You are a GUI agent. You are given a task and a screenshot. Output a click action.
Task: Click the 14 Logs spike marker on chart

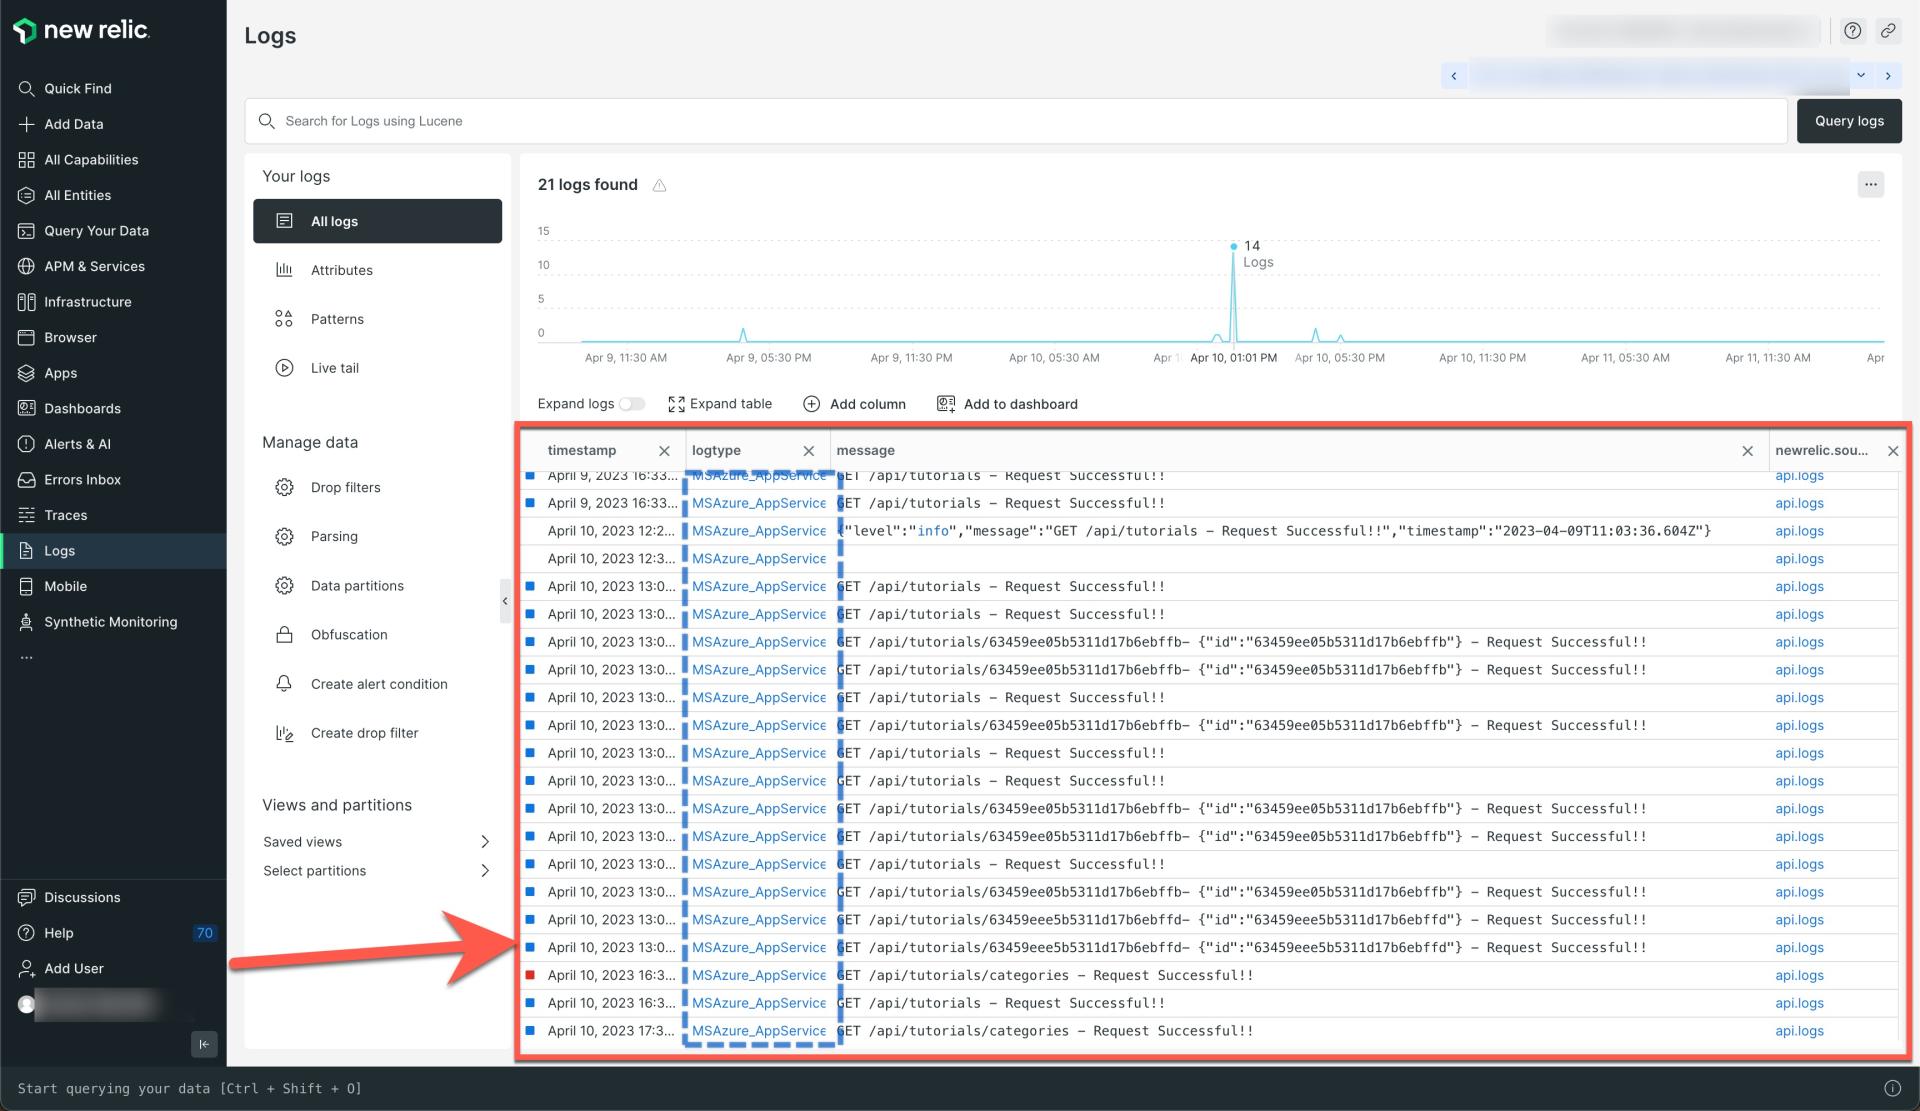pyautogui.click(x=1233, y=244)
